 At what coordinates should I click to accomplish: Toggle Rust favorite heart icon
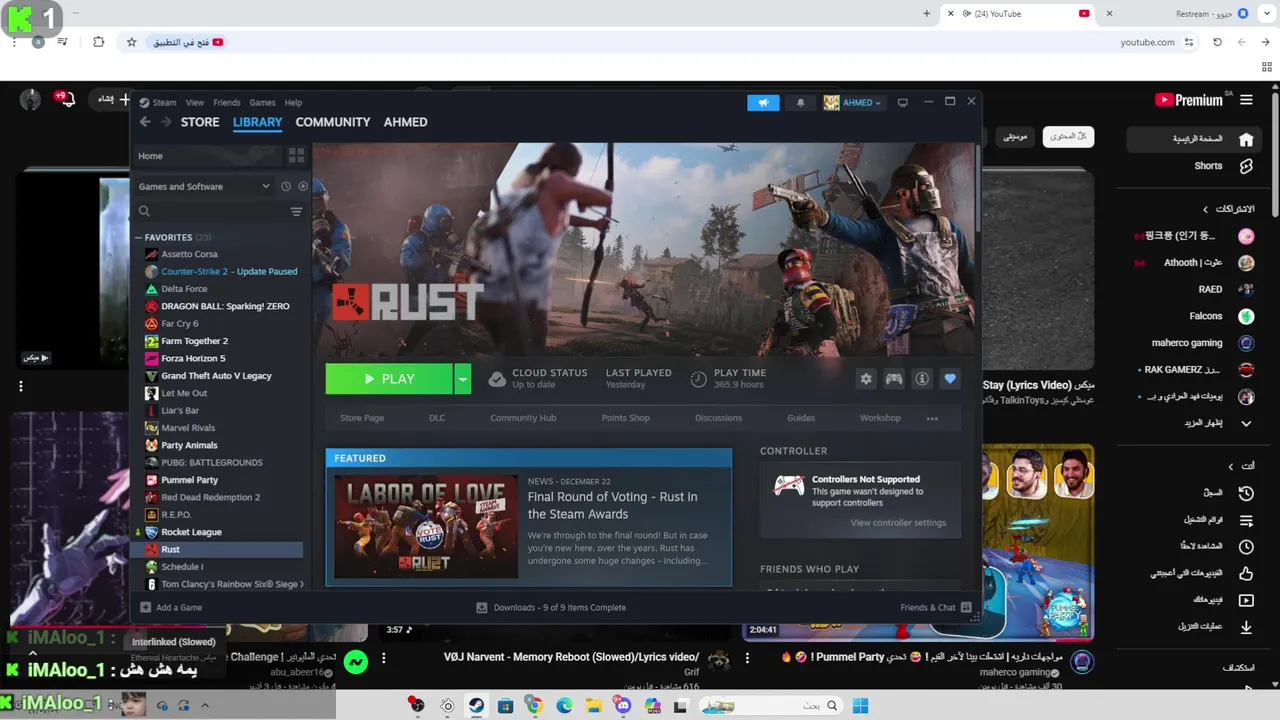pyautogui.click(x=950, y=379)
